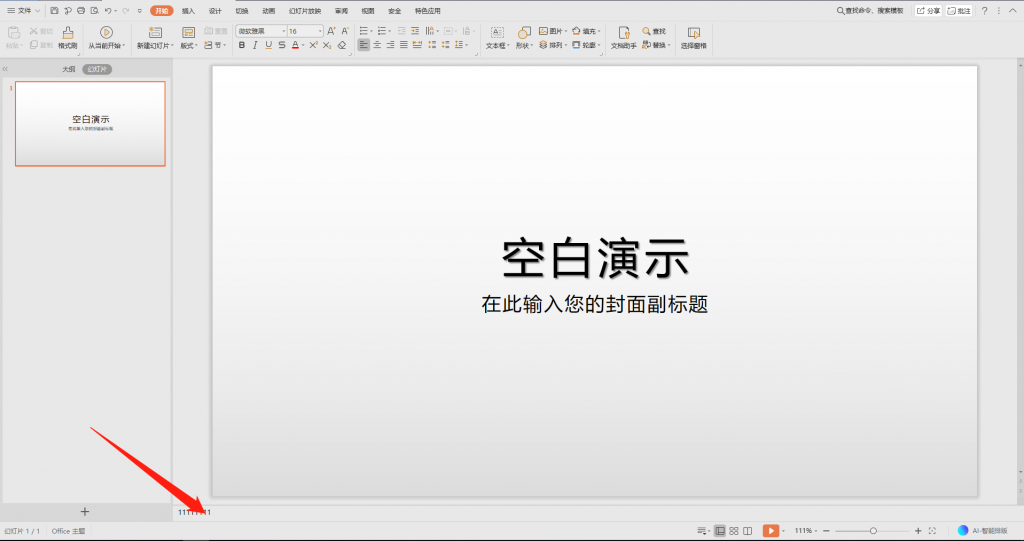Switch to the Design (设计) tab

[215, 10]
